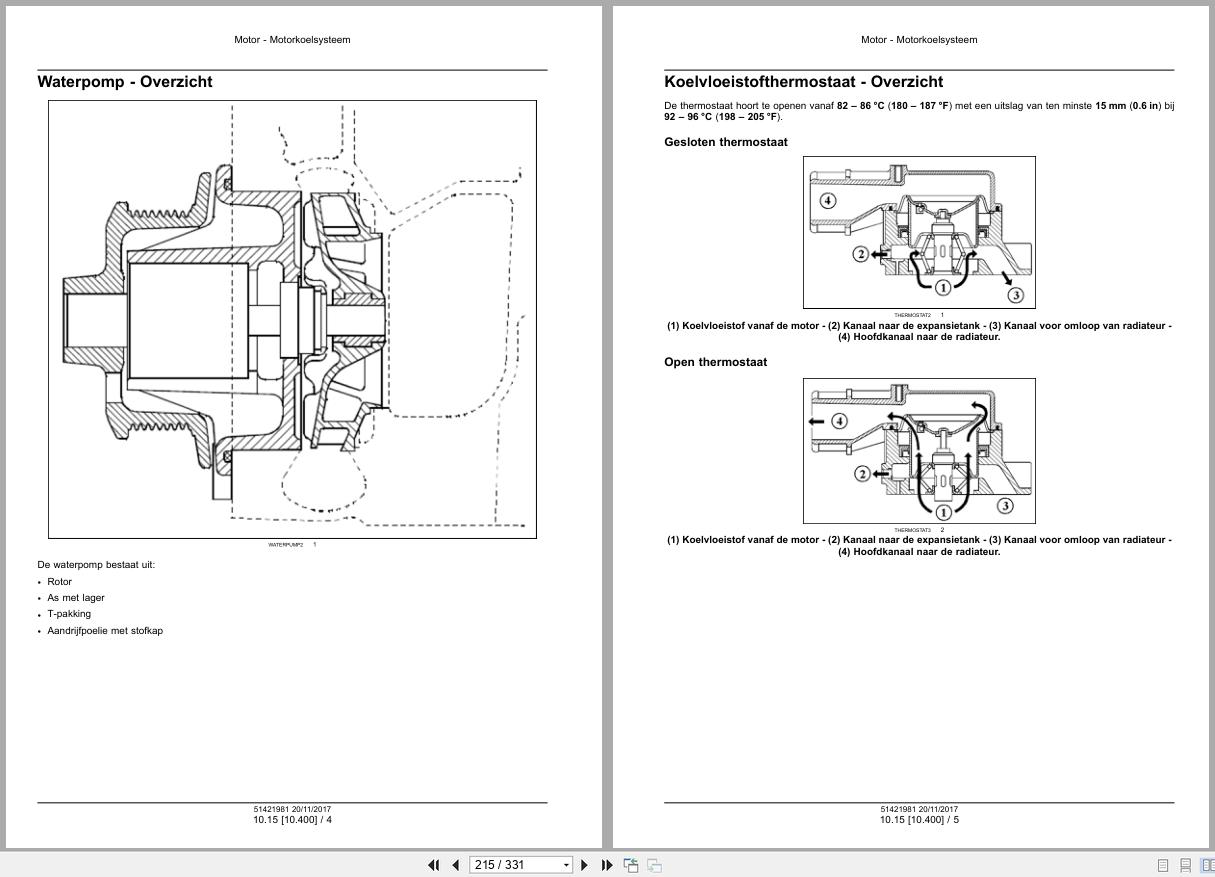
Task: Go to the next page
Action: click(x=585, y=865)
